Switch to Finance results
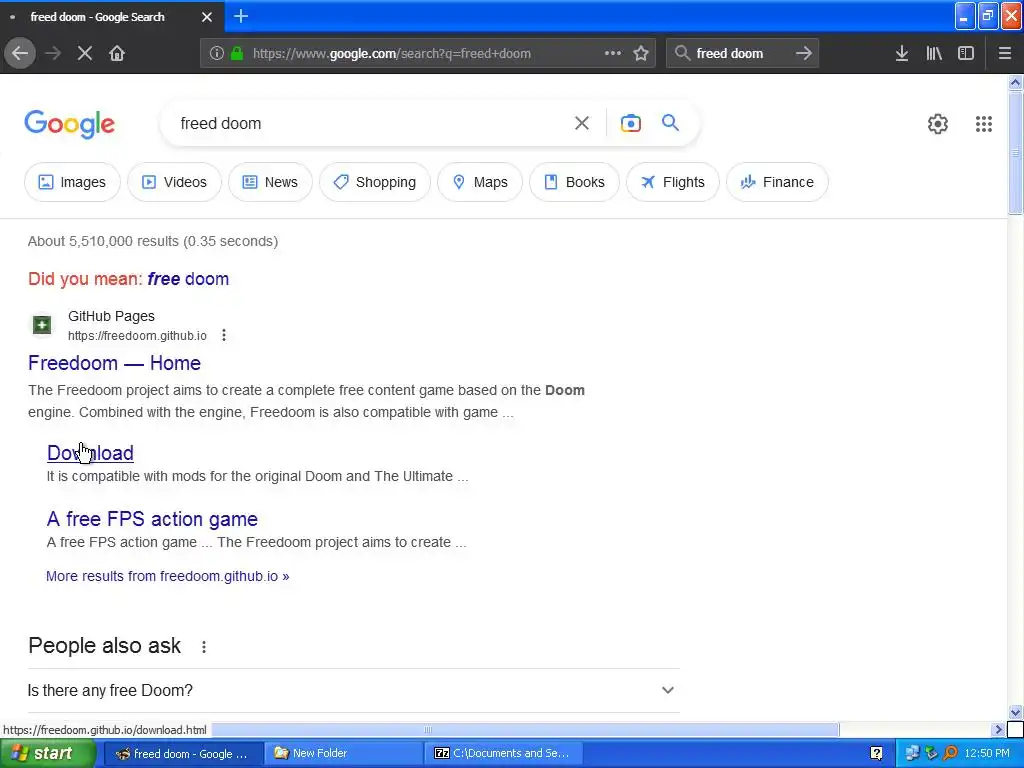The height and width of the screenshot is (768, 1024). [777, 182]
